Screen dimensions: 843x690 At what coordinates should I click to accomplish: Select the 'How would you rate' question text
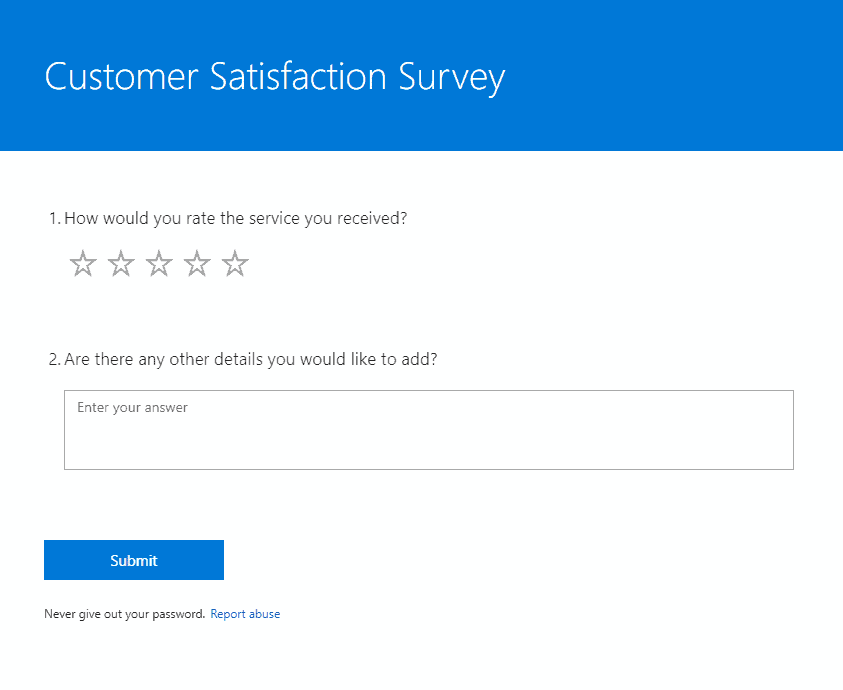(x=235, y=218)
